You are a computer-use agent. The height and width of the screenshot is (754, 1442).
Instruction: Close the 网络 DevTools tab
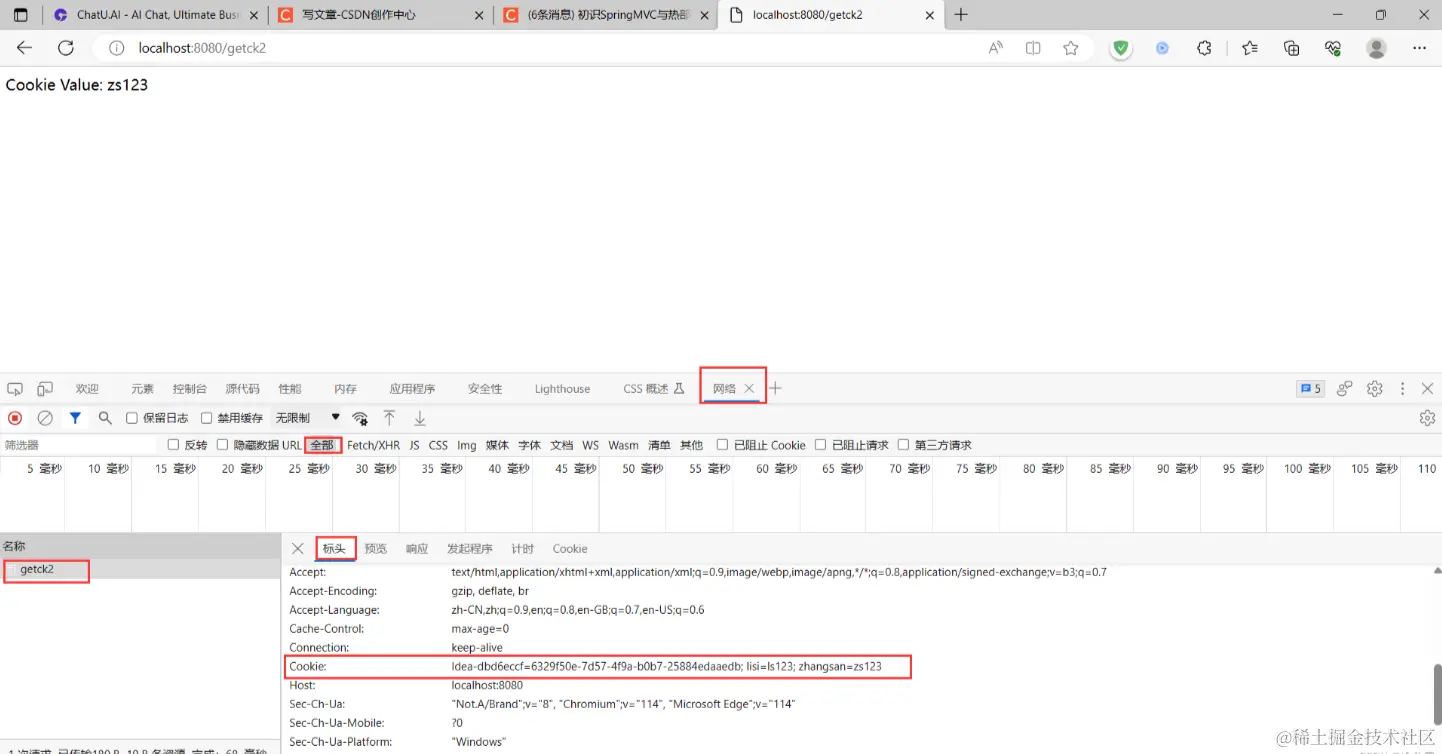point(749,389)
